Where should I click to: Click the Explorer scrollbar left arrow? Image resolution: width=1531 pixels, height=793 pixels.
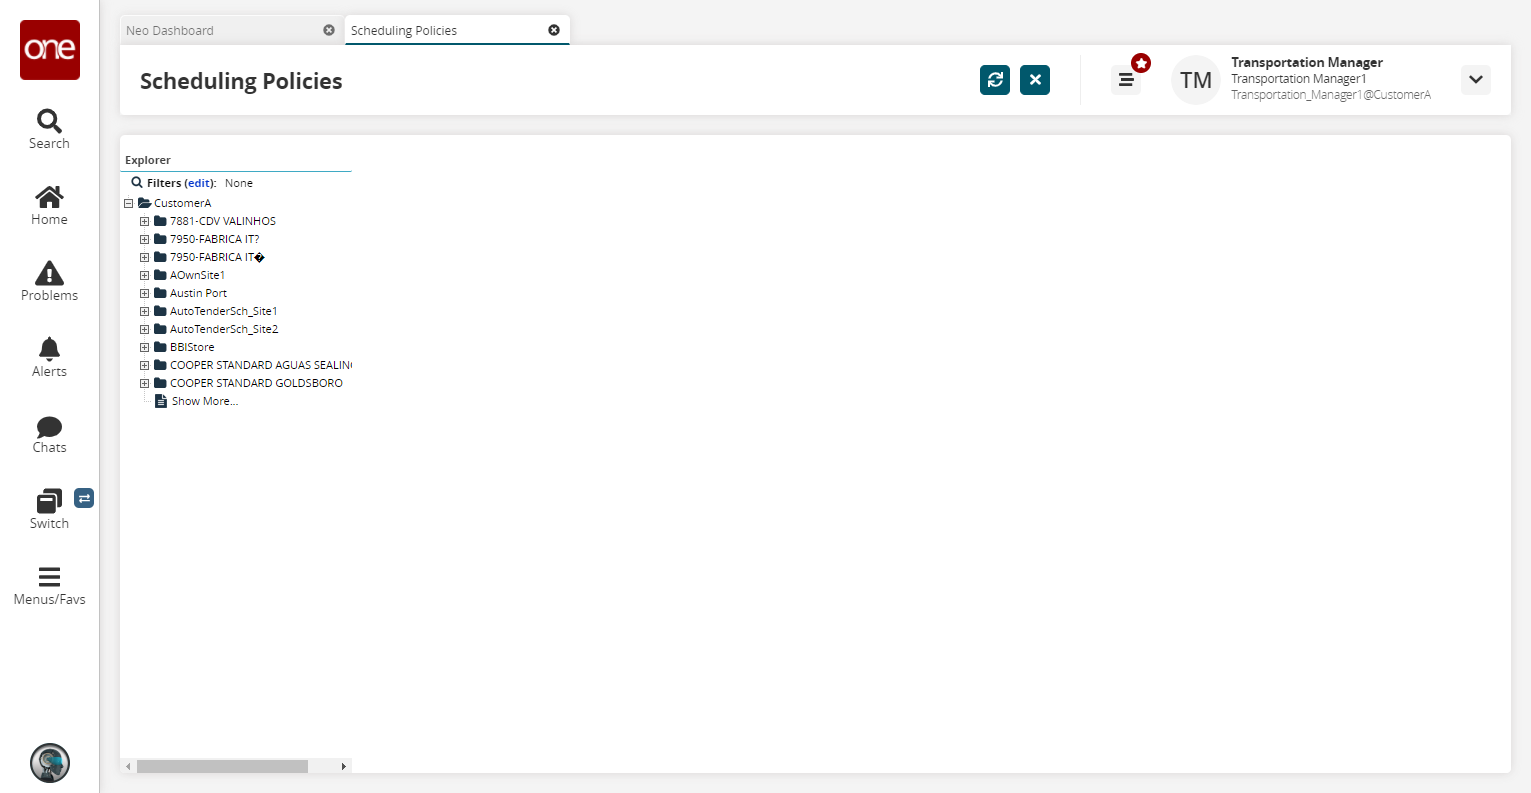tap(128, 766)
